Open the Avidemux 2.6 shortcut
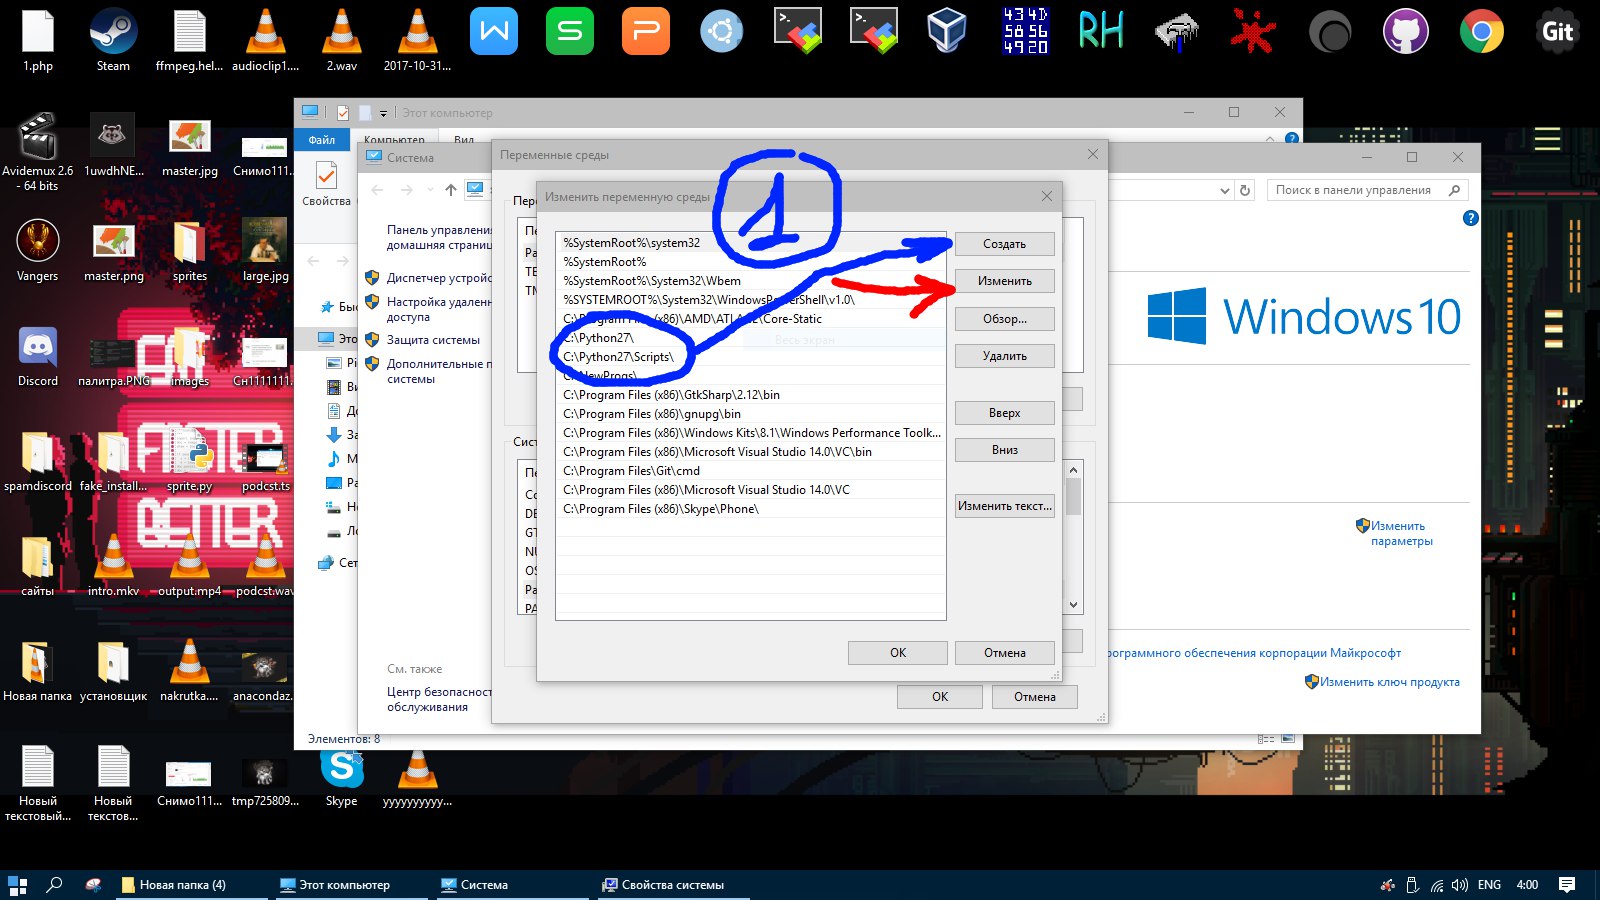The height and width of the screenshot is (900, 1600). tap(38, 151)
